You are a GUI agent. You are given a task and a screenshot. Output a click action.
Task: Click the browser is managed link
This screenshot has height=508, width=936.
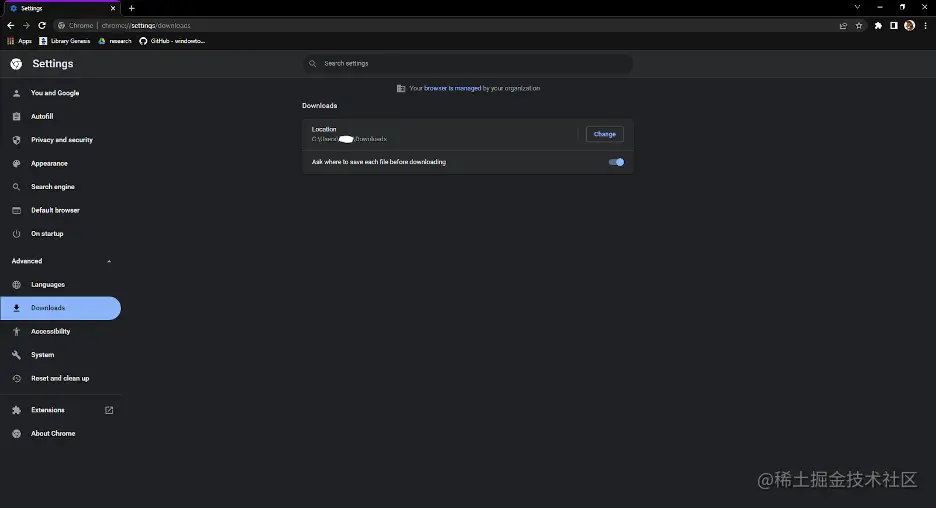tap(452, 88)
